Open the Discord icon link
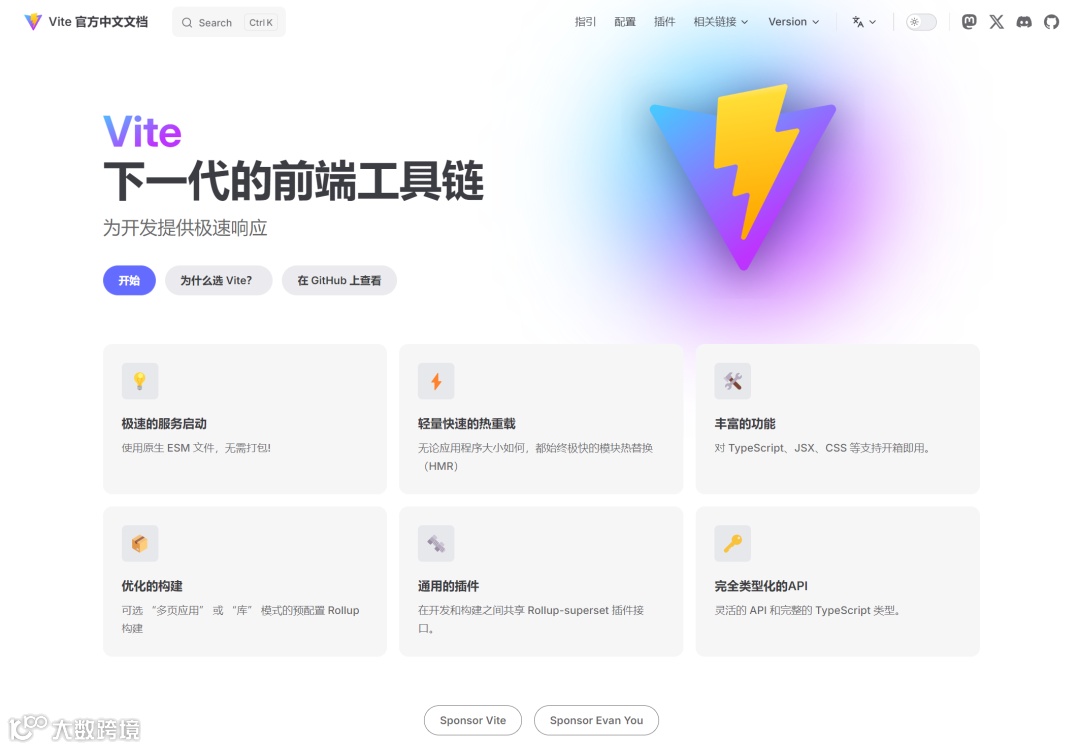The height and width of the screenshot is (749, 1080). click(x=1024, y=22)
